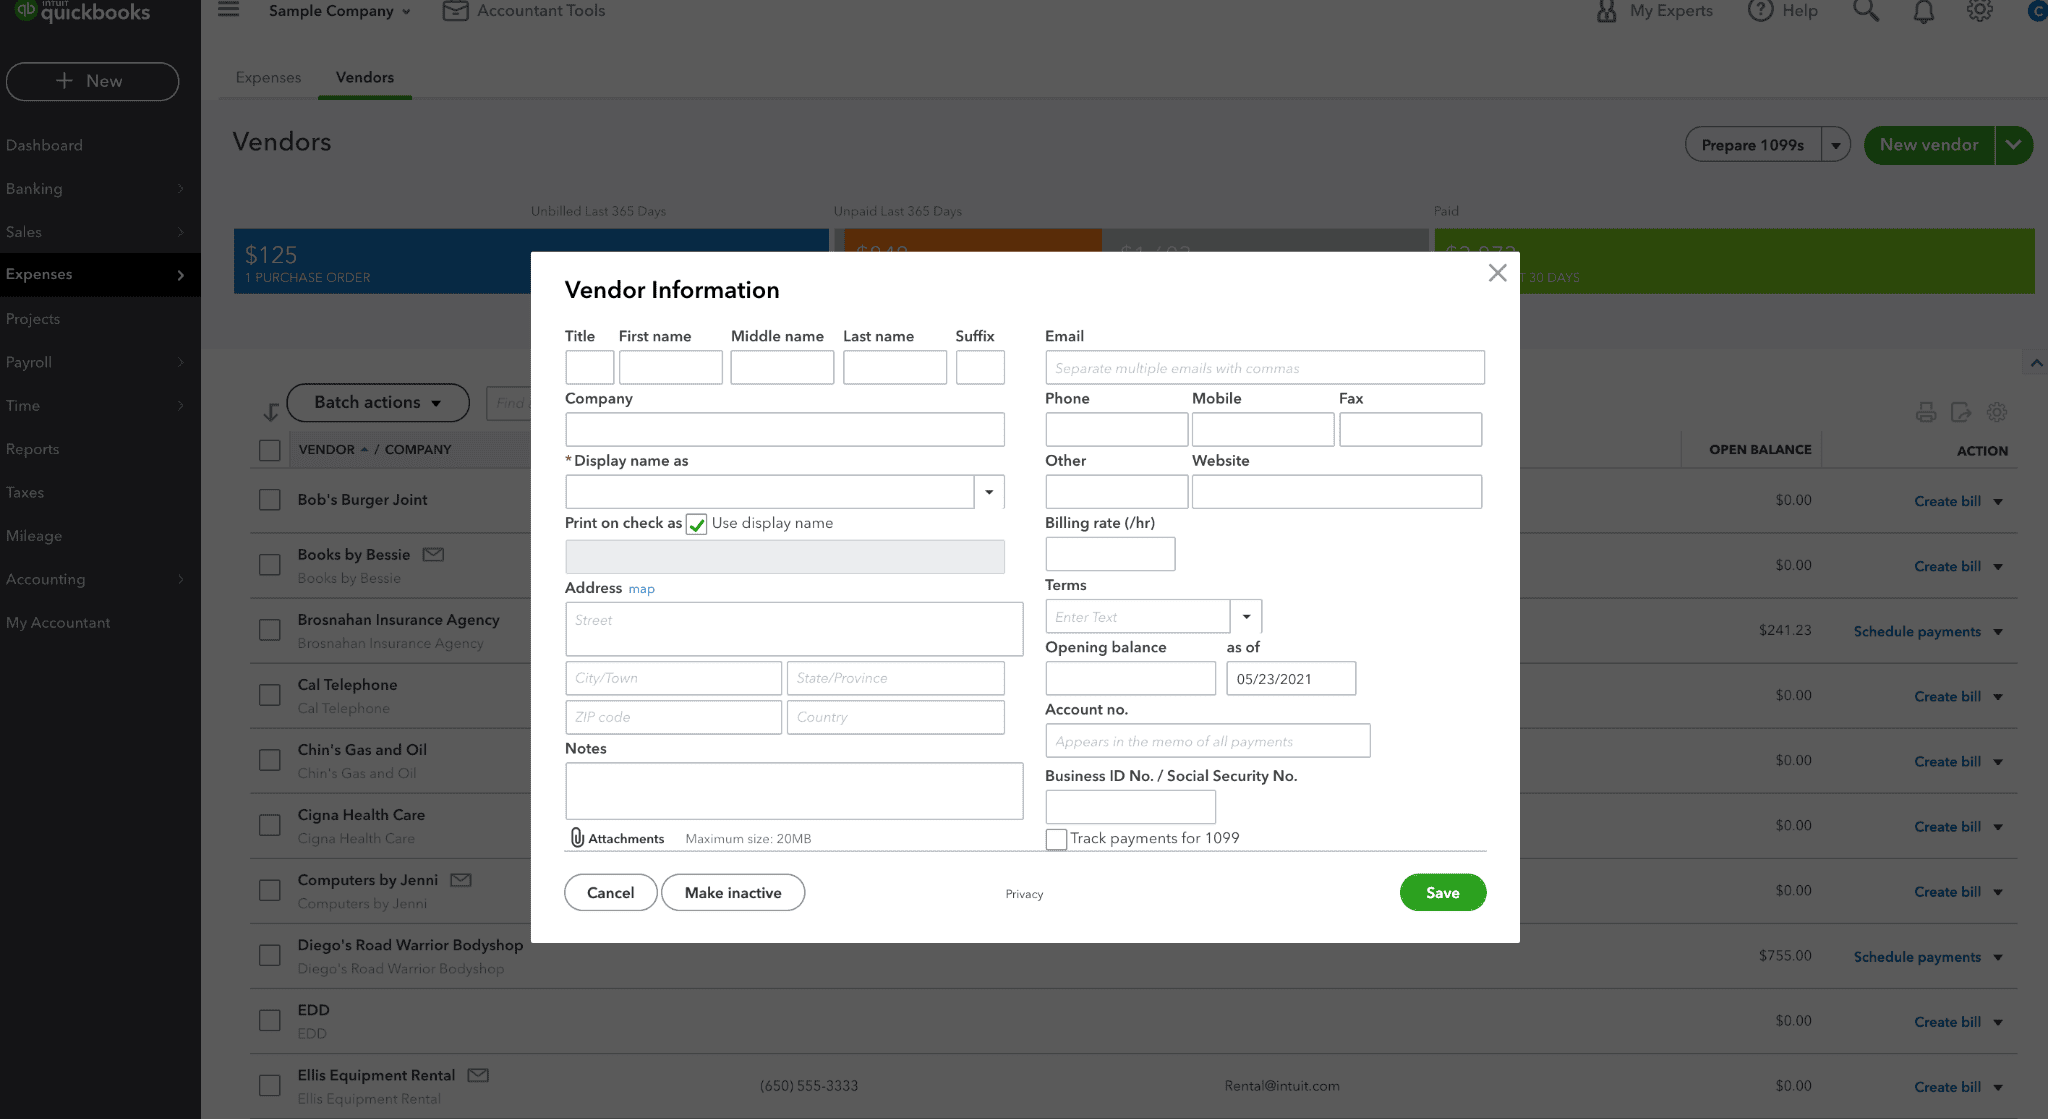Click the Street address field
Image resolution: width=2048 pixels, height=1119 pixels.
coord(794,629)
